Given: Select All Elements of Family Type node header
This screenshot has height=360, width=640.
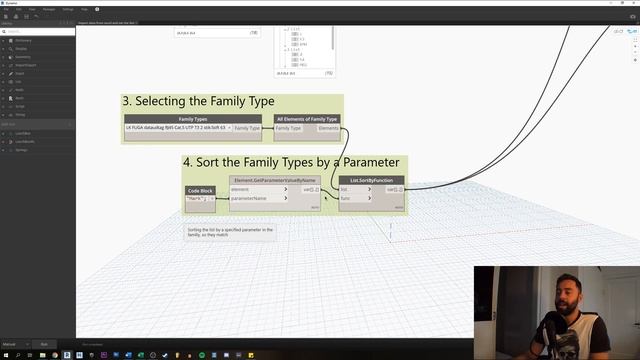Looking at the screenshot, I should click(307, 119).
